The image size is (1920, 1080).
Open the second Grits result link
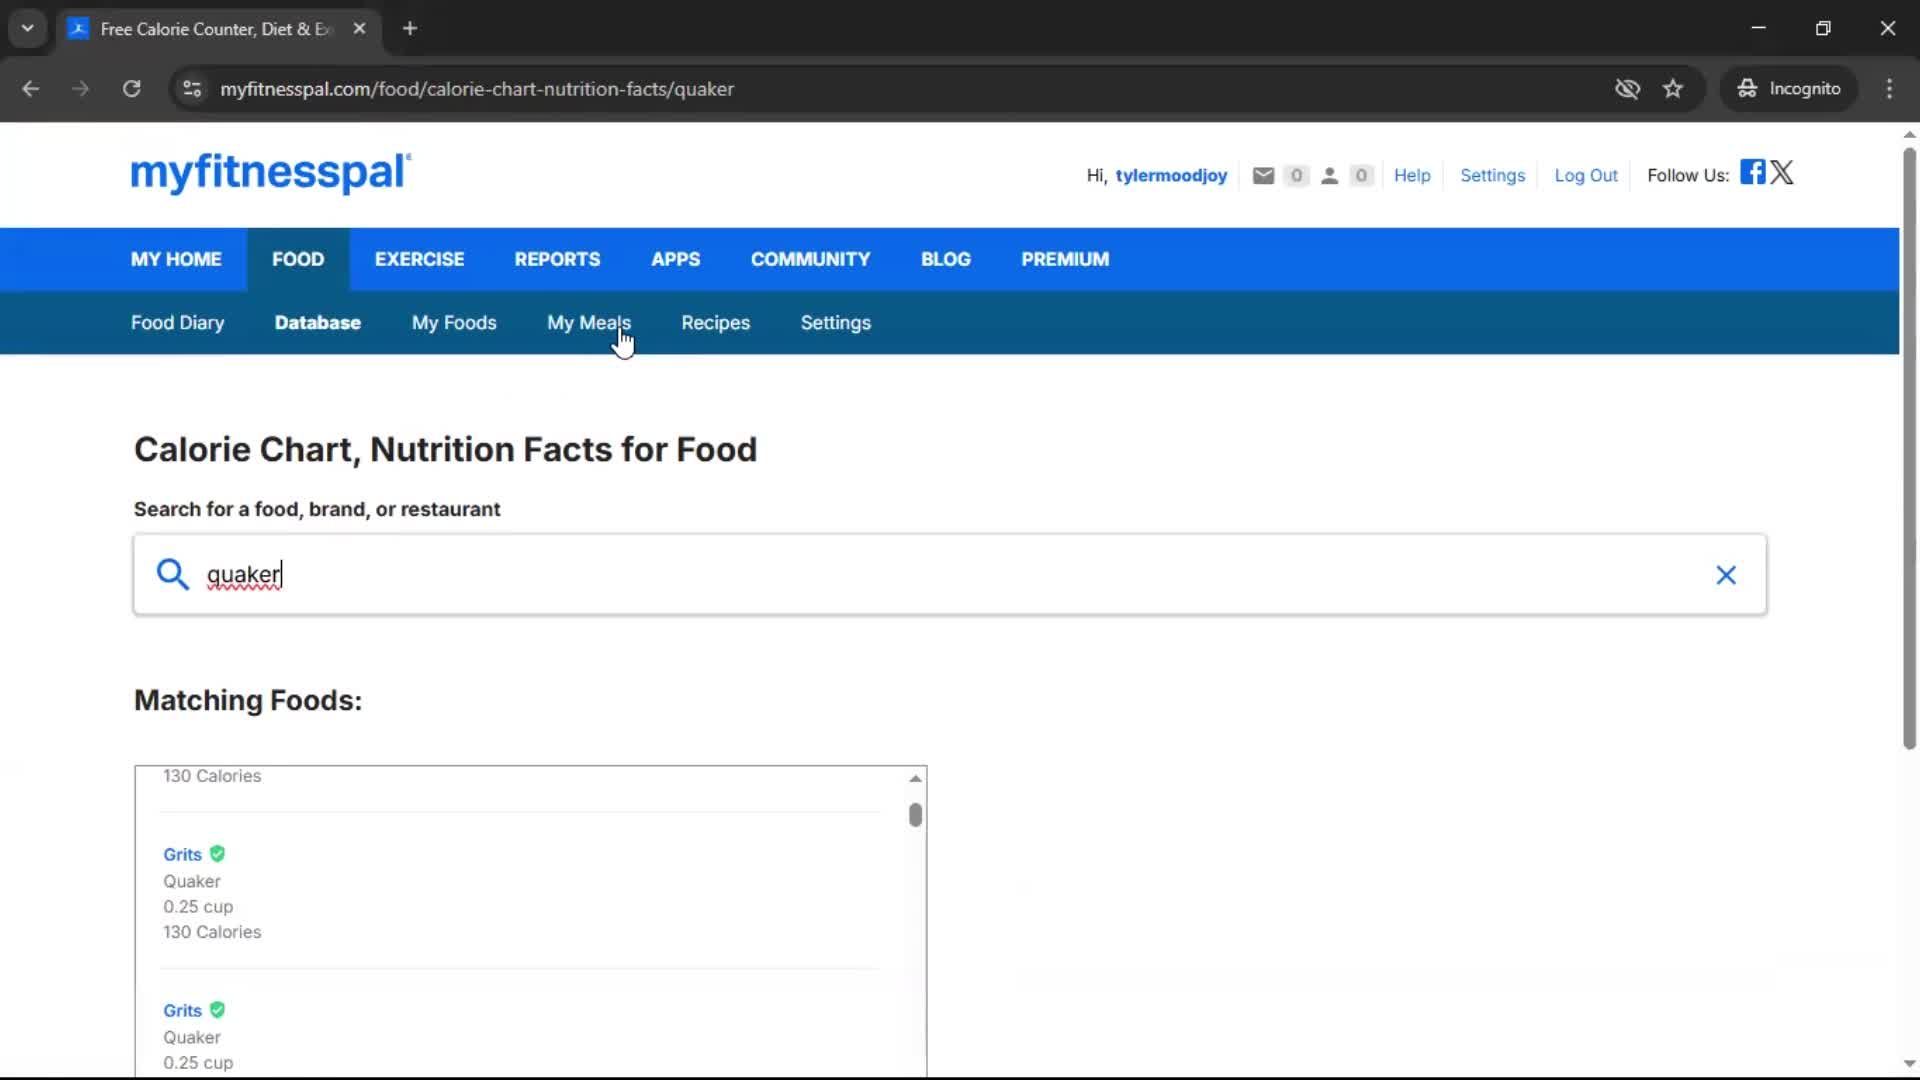[182, 1010]
